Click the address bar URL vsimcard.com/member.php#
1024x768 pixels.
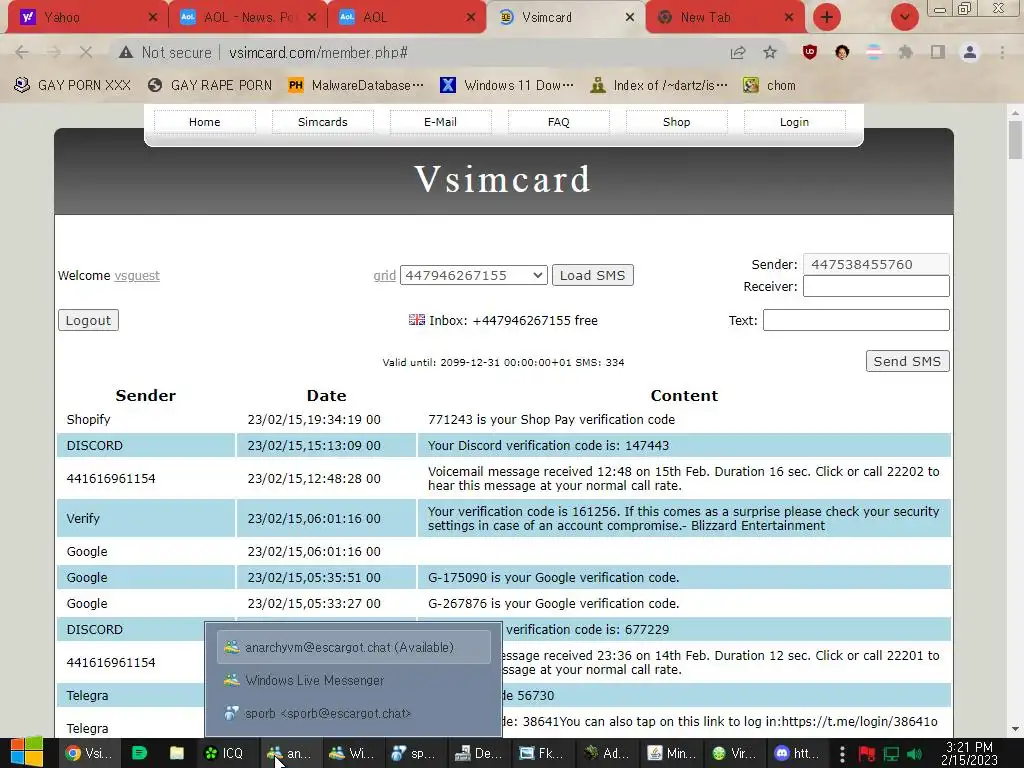(318, 52)
